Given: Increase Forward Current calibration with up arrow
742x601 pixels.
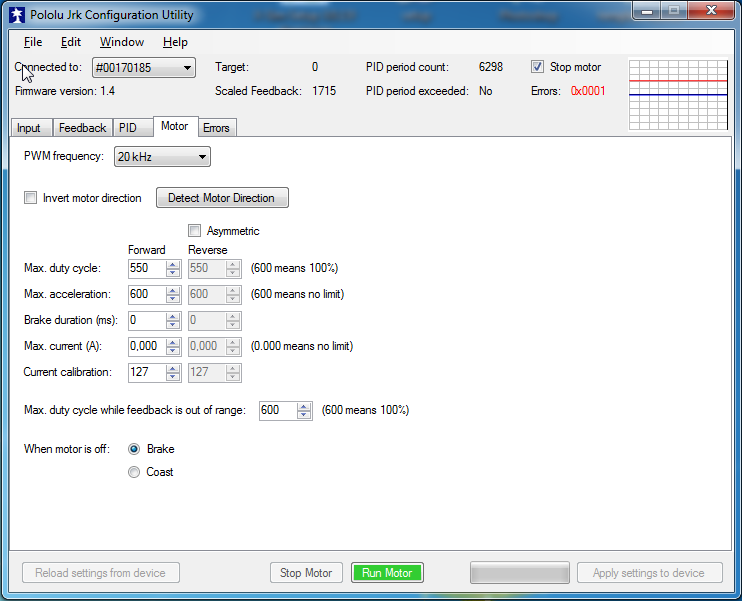Looking at the screenshot, I should point(173,369).
